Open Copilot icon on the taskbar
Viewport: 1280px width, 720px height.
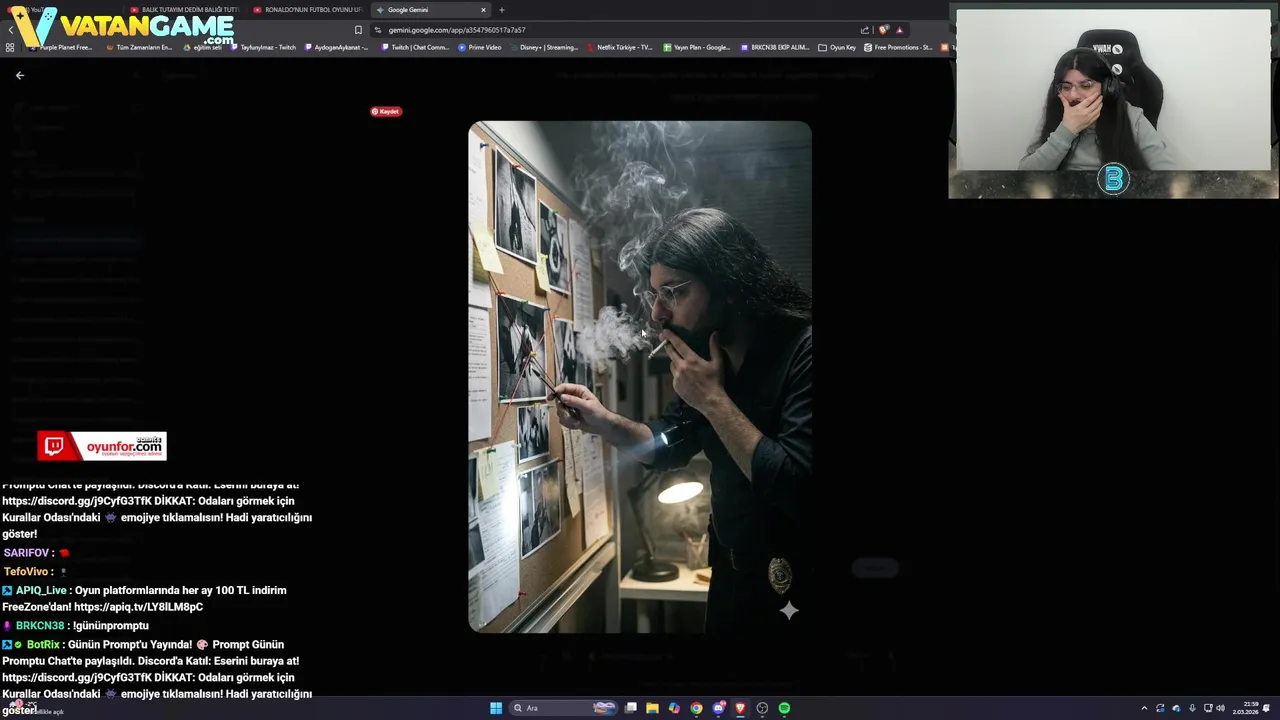pos(674,708)
